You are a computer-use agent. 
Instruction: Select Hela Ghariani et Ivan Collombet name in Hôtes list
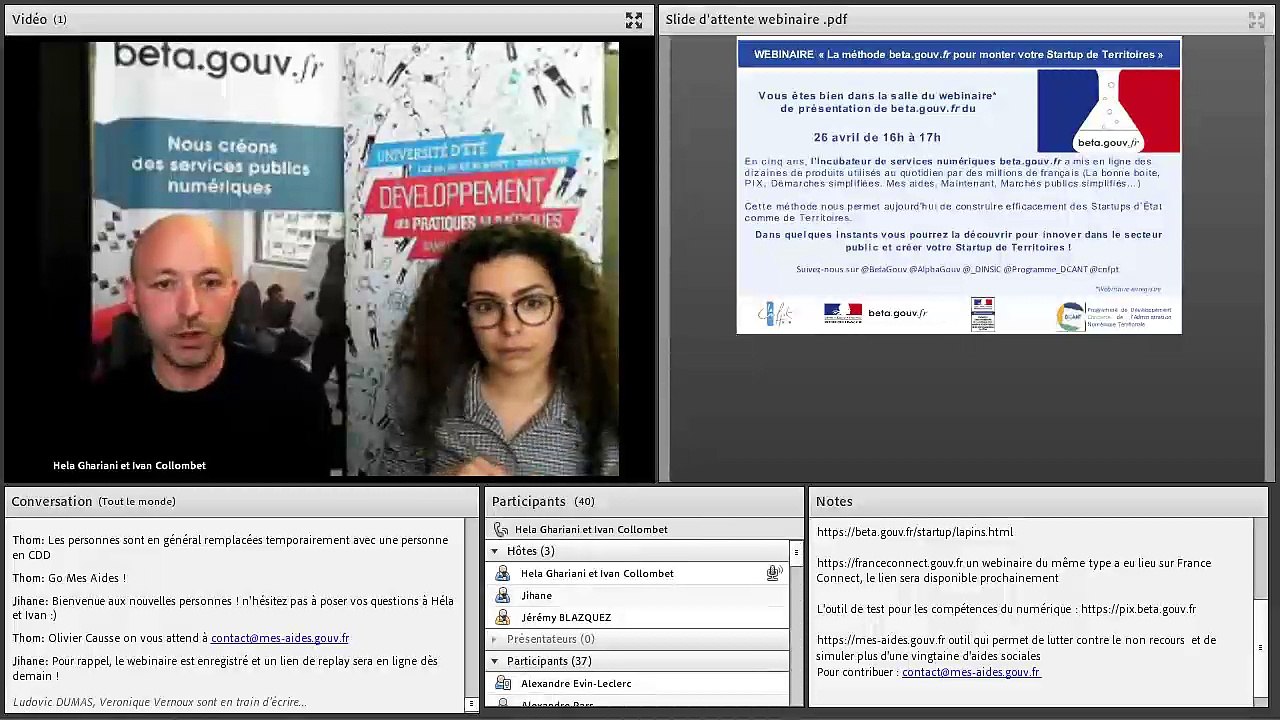click(597, 573)
